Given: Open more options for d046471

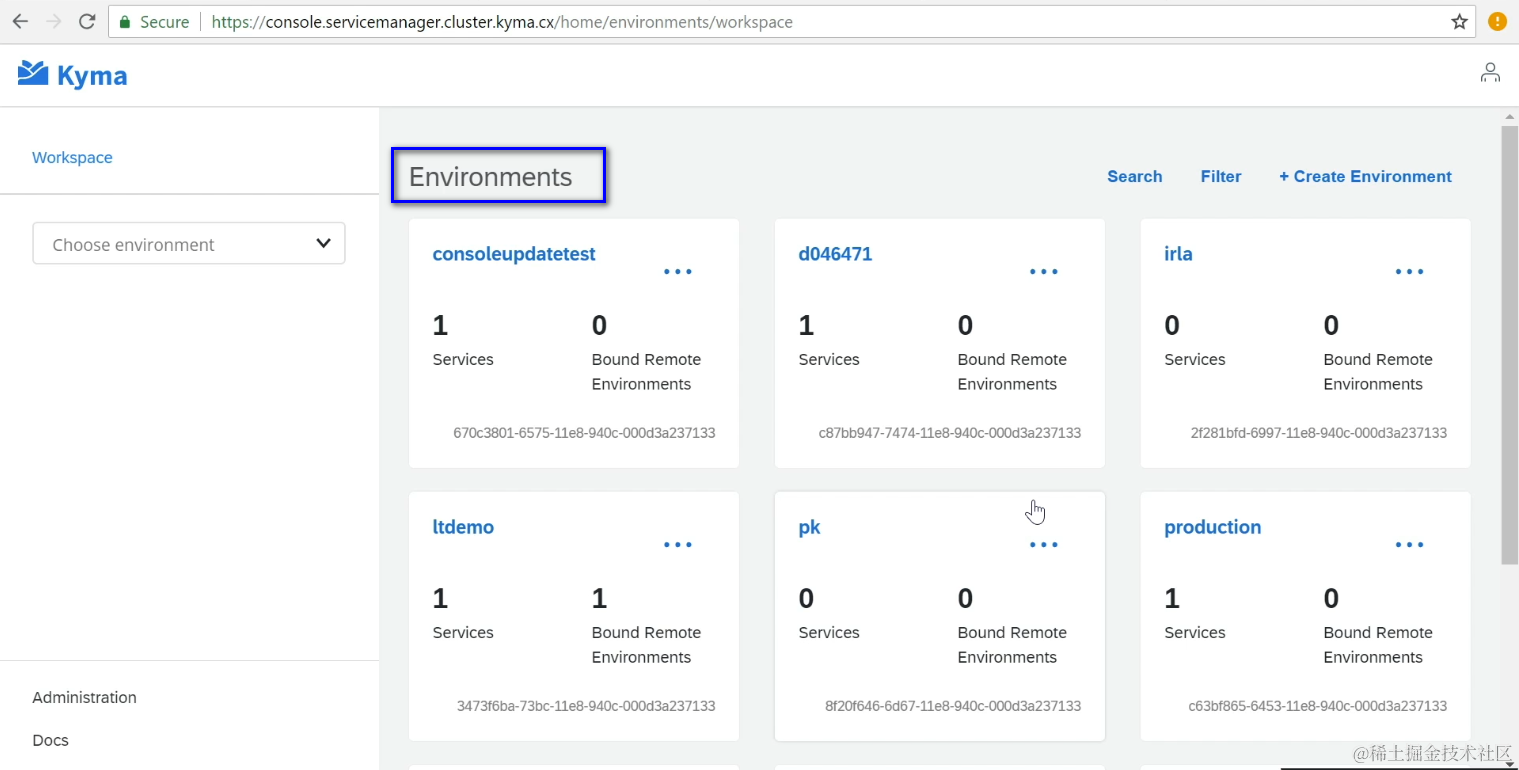Looking at the screenshot, I should click(1044, 272).
